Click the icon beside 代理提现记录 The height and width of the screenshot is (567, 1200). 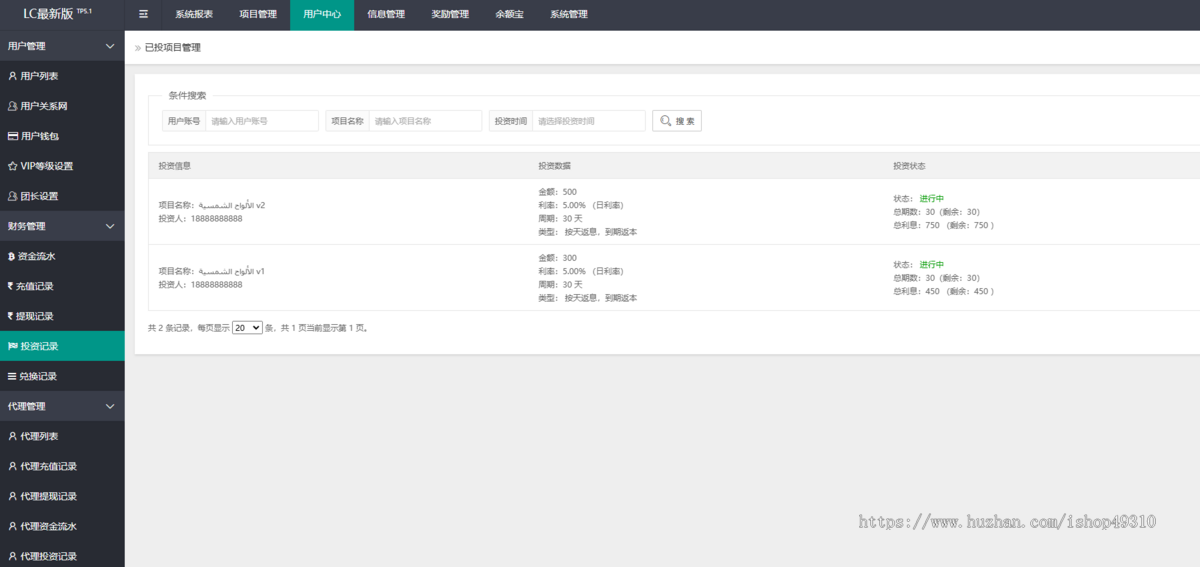click(x=12, y=496)
